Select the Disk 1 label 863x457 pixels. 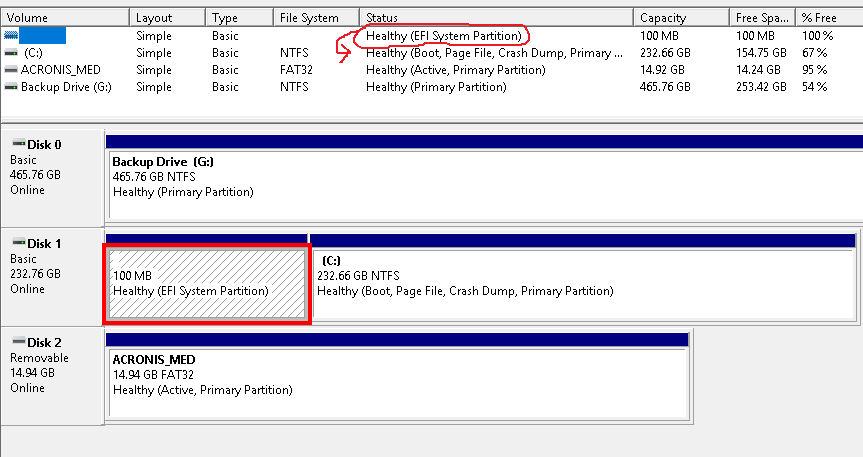[44, 243]
